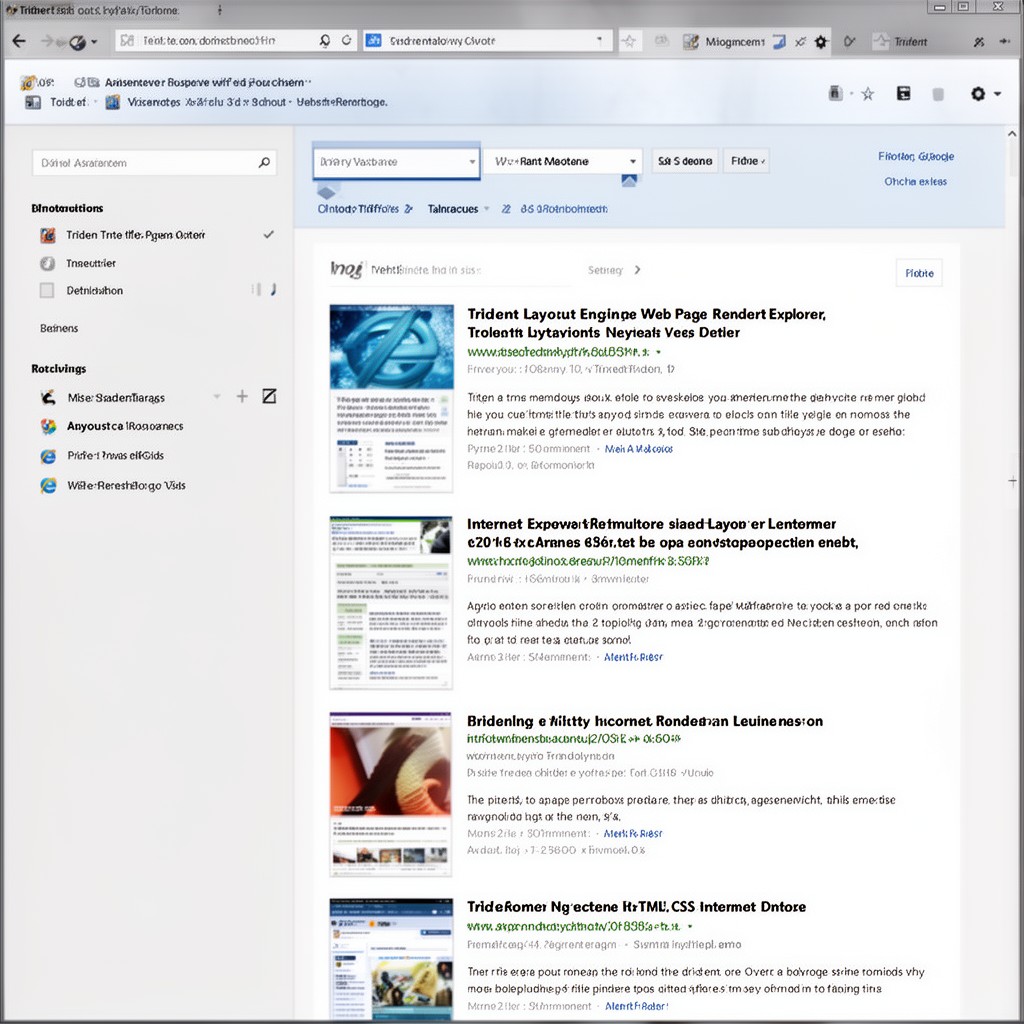Image resolution: width=1024 pixels, height=1024 pixels.
Task: Open the gear settings icon in the header
Action: (x=978, y=94)
